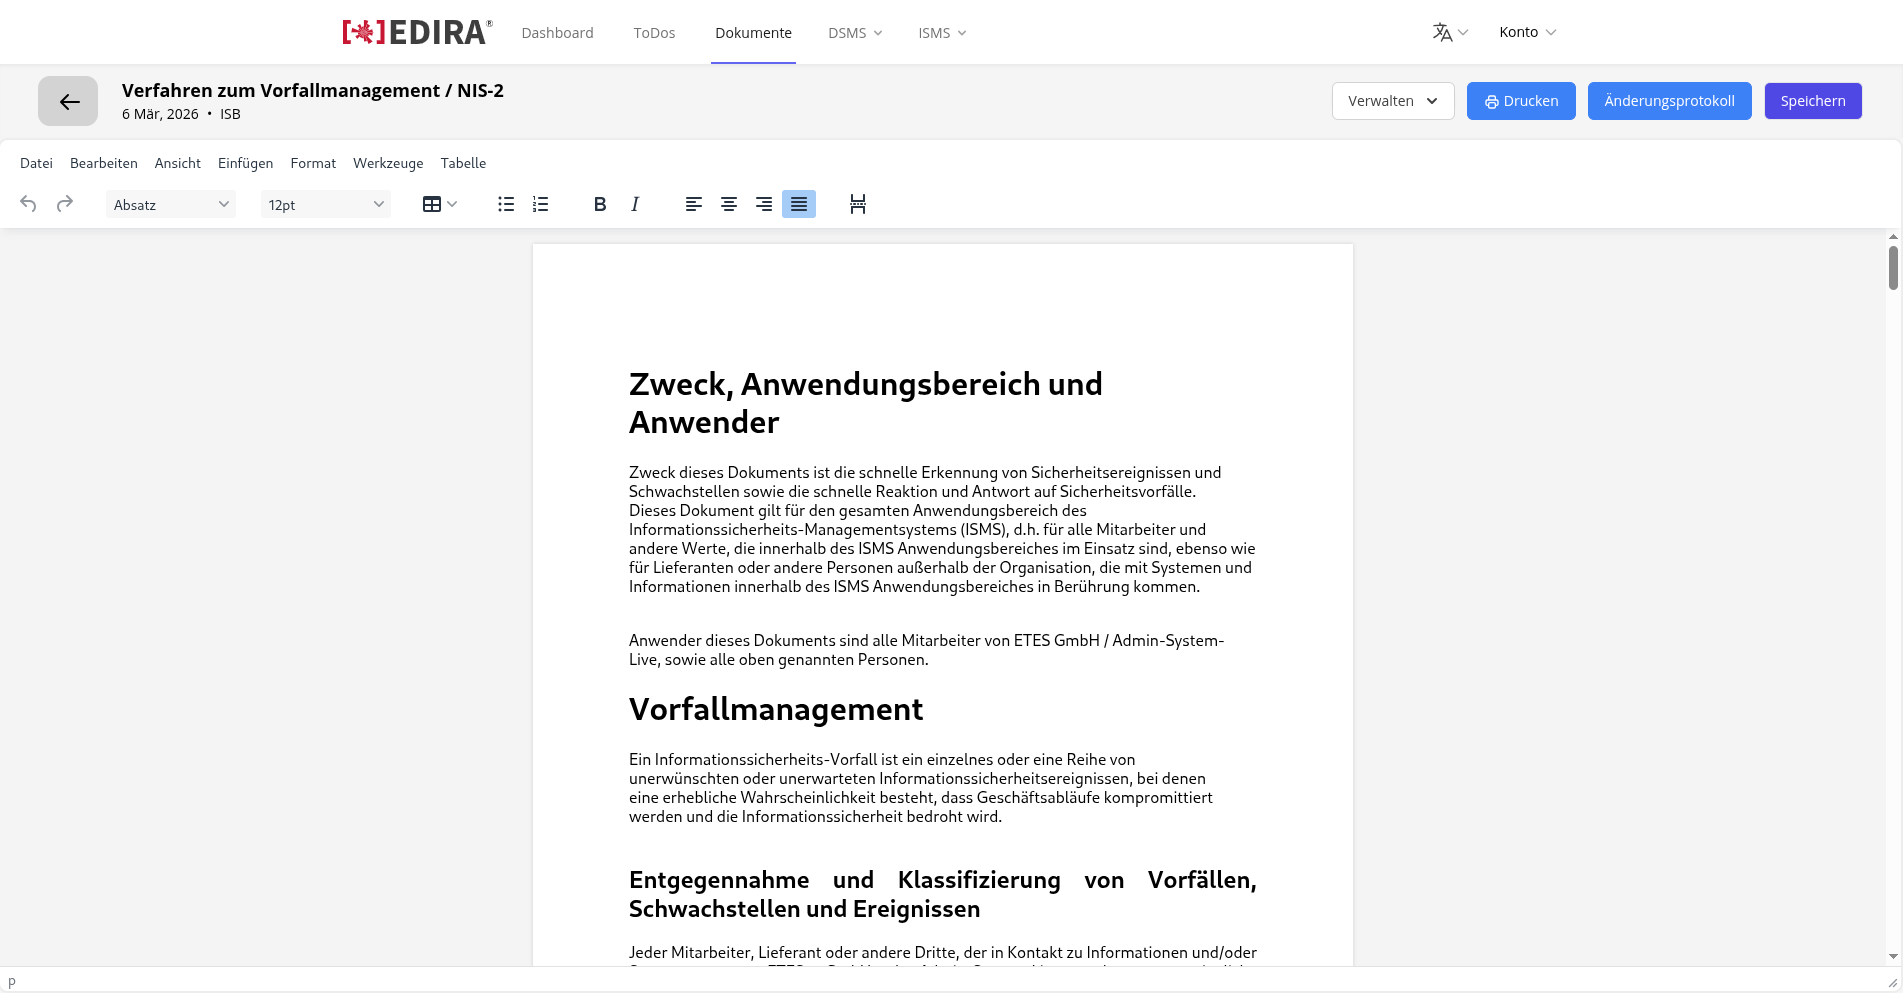Image resolution: width=1903 pixels, height=993 pixels.
Task: Toggle justify alignment
Action: pos(799,204)
